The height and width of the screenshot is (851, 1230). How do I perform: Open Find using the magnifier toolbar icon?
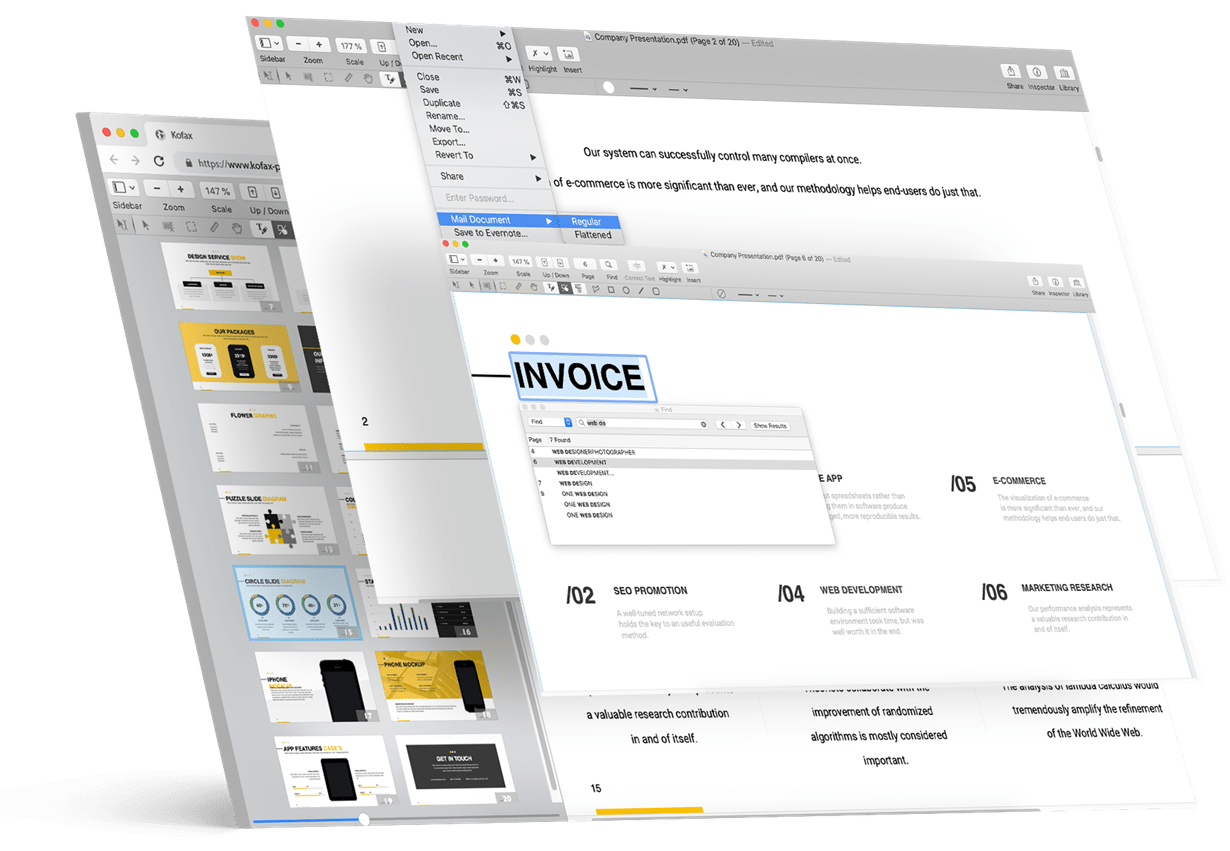click(x=608, y=263)
